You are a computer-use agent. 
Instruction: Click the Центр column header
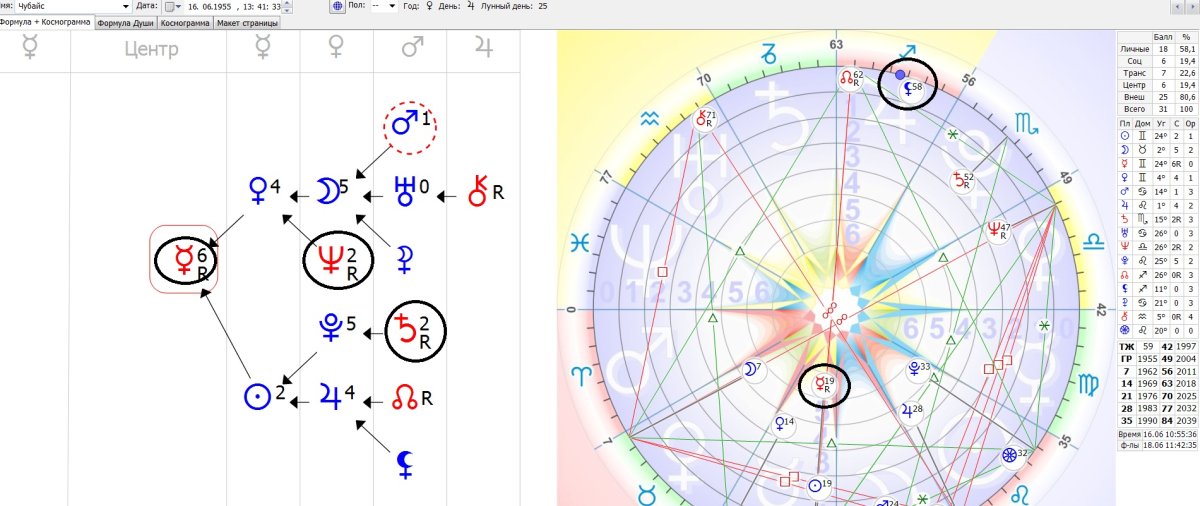coord(148,48)
